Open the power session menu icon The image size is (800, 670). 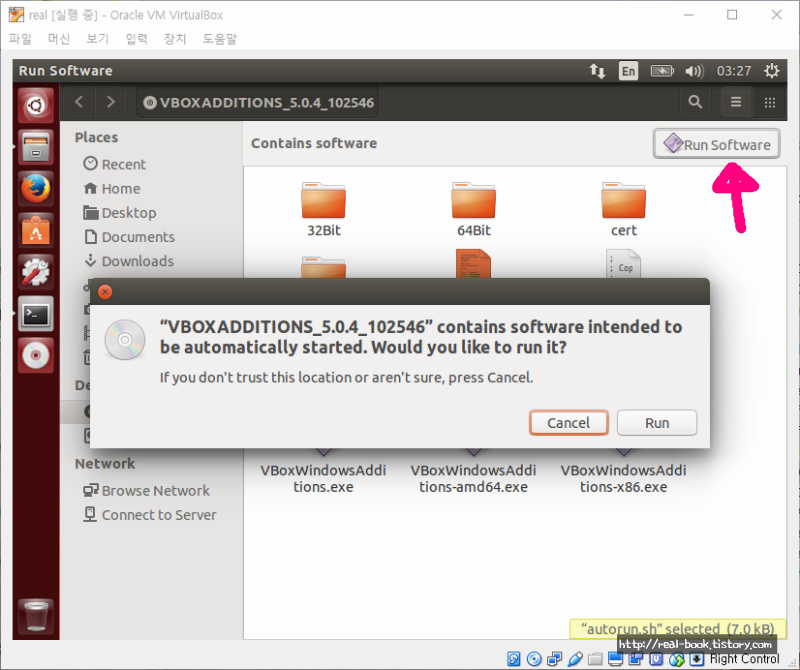pyautogui.click(x=771, y=70)
